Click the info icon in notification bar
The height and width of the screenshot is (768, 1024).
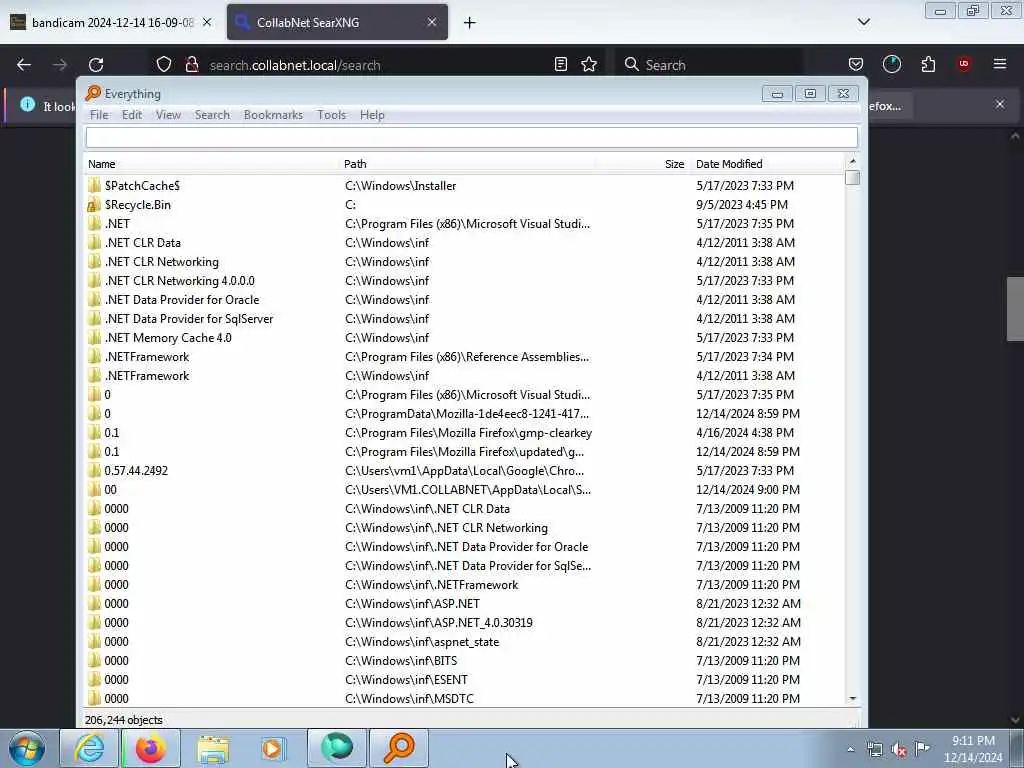[27, 104]
